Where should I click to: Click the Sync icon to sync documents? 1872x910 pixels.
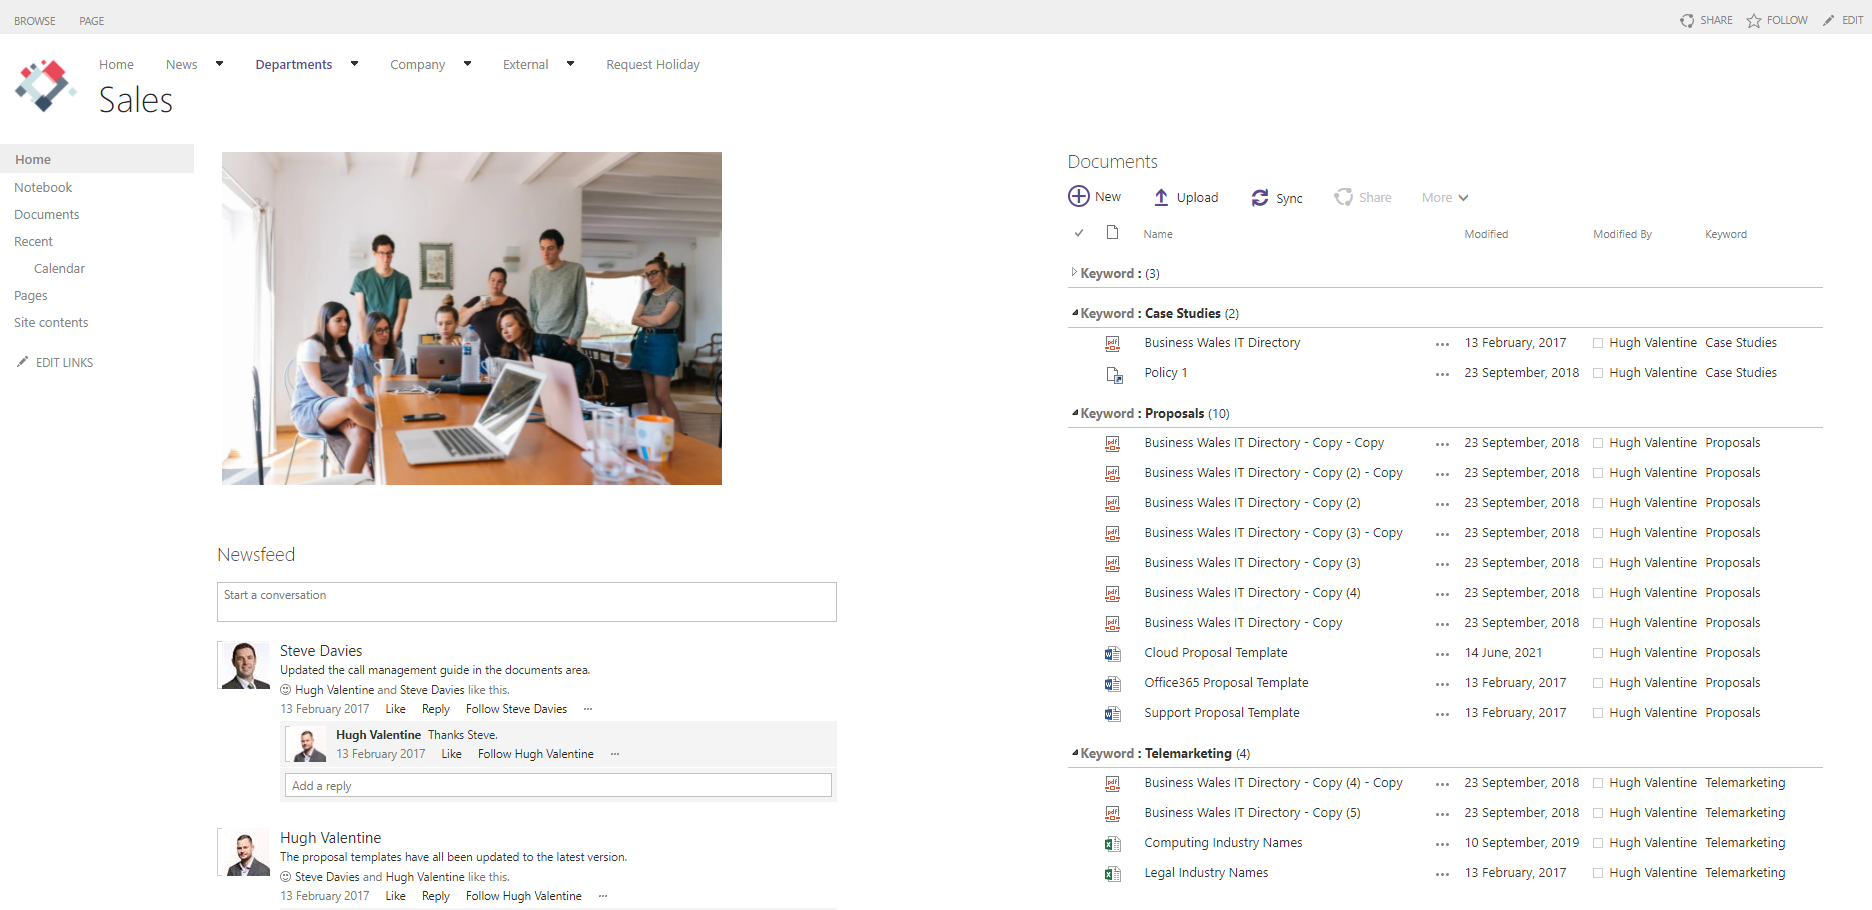coord(1260,197)
